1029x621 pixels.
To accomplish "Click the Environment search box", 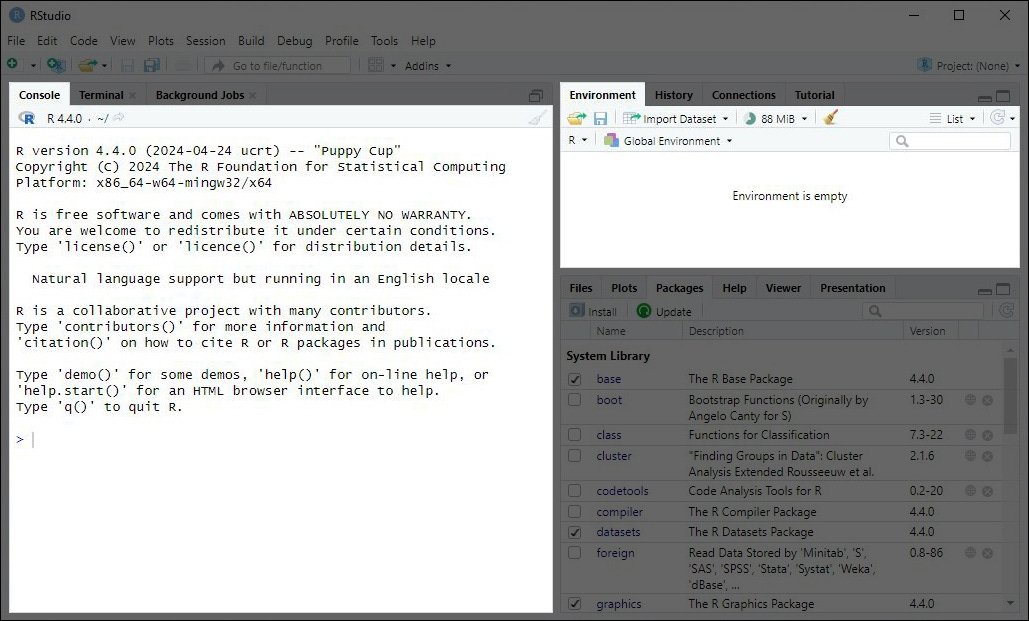I will pyautogui.click(x=950, y=141).
